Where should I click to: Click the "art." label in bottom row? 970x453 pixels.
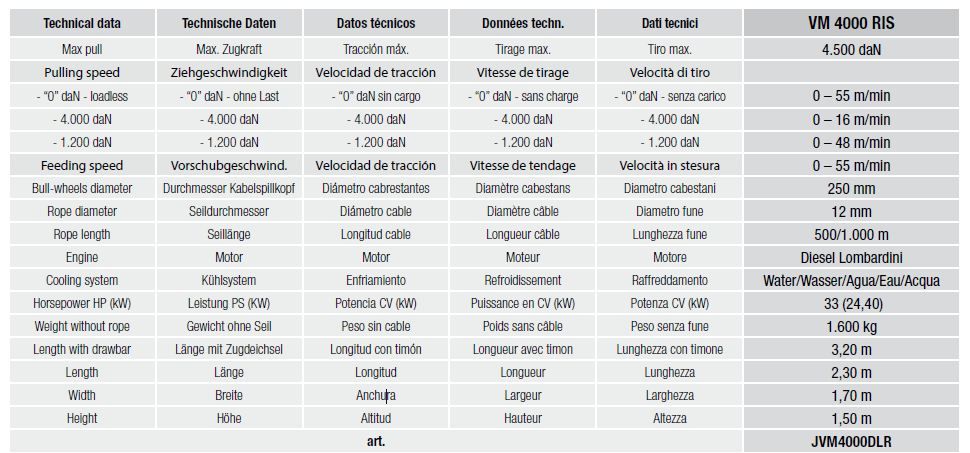[x=375, y=441]
